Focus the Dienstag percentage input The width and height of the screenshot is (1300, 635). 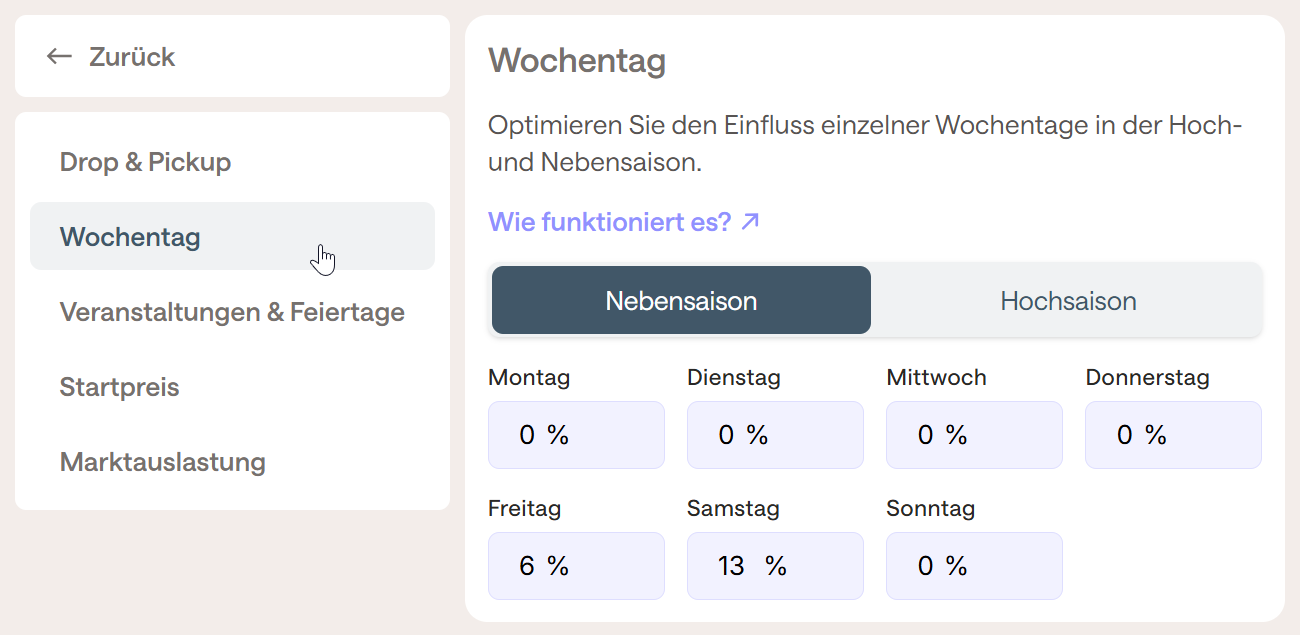pos(775,435)
